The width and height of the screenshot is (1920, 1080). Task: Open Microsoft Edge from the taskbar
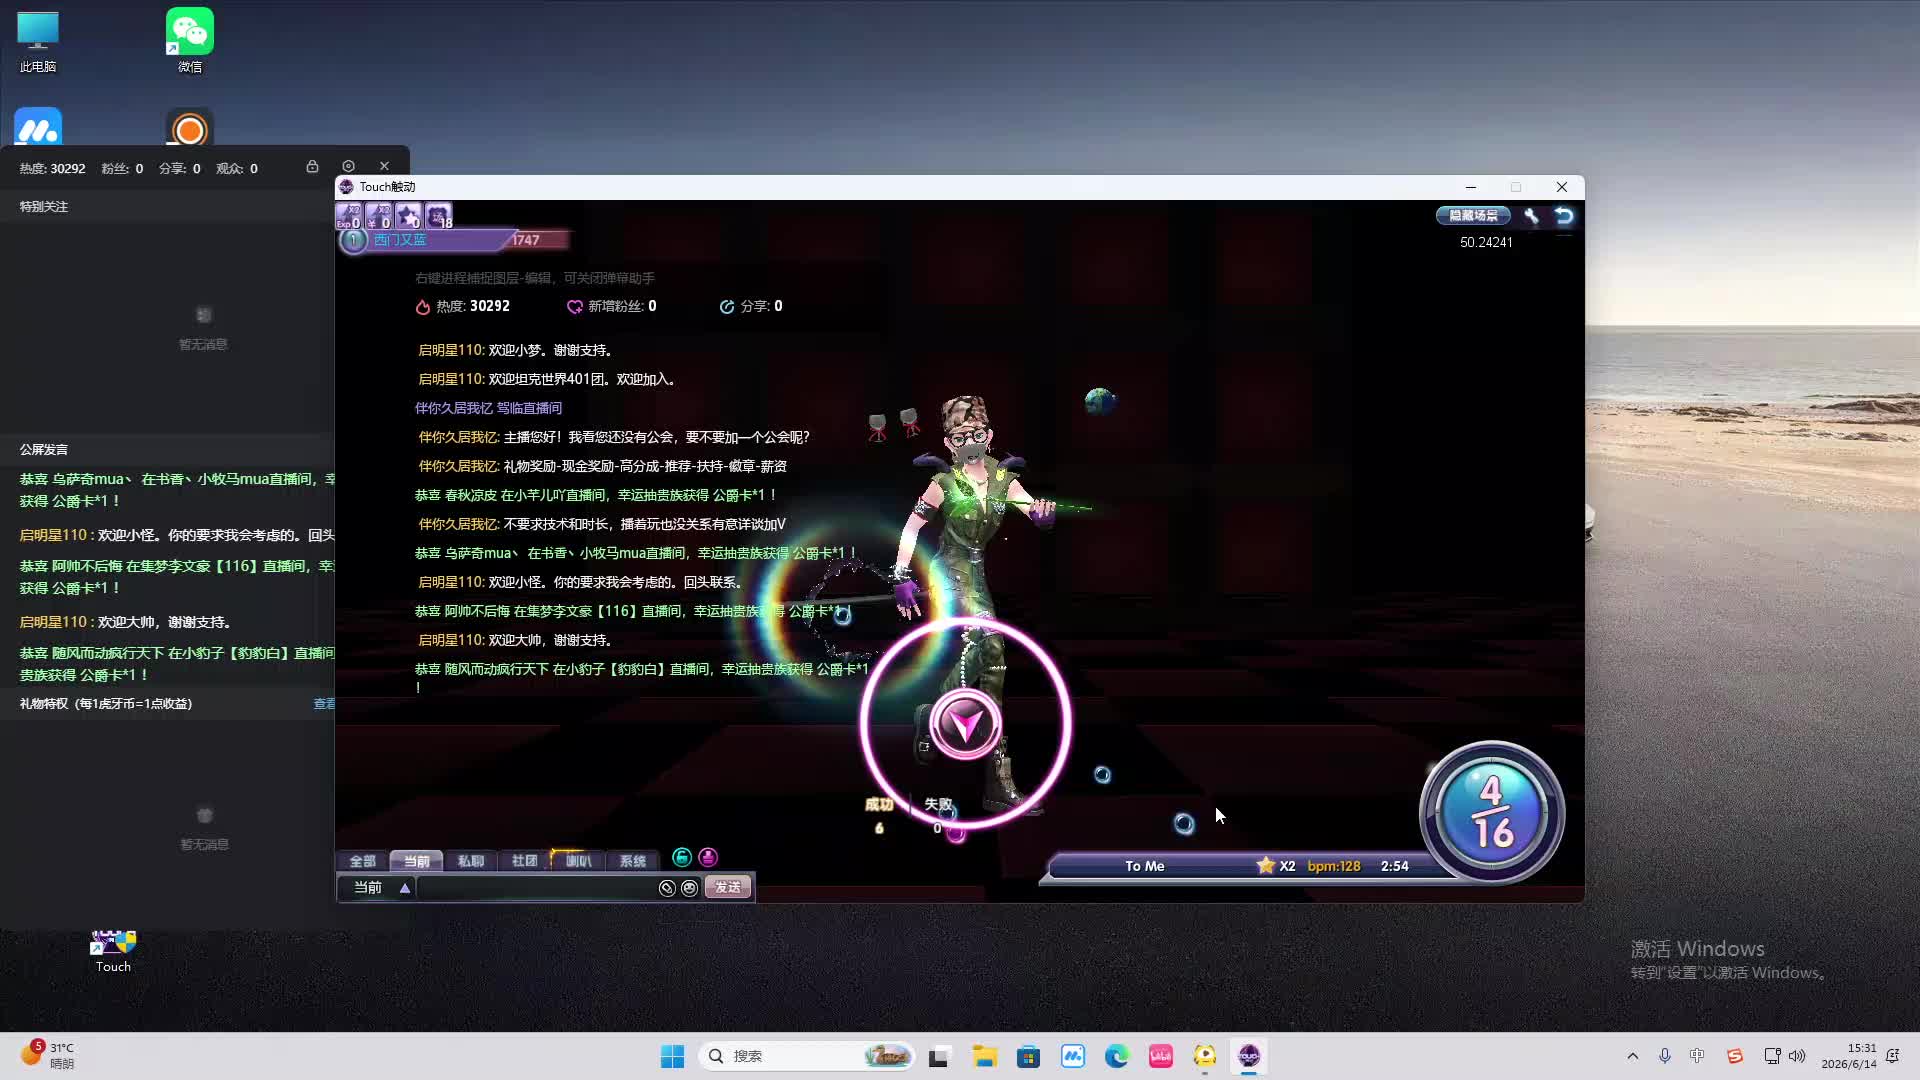click(x=1116, y=1056)
